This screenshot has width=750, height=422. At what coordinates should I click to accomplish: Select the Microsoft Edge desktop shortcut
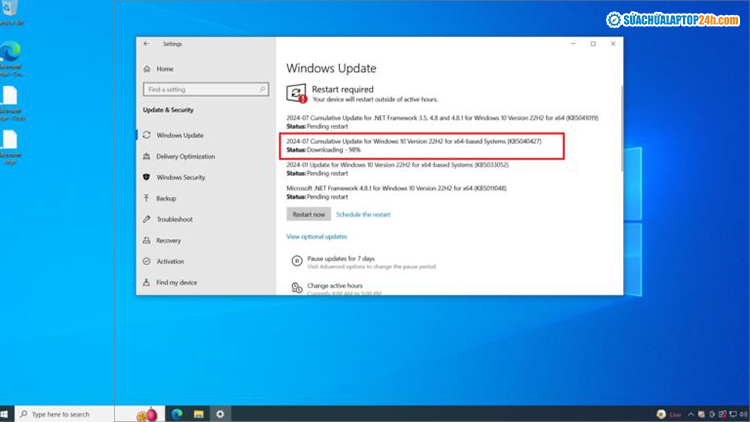10,58
